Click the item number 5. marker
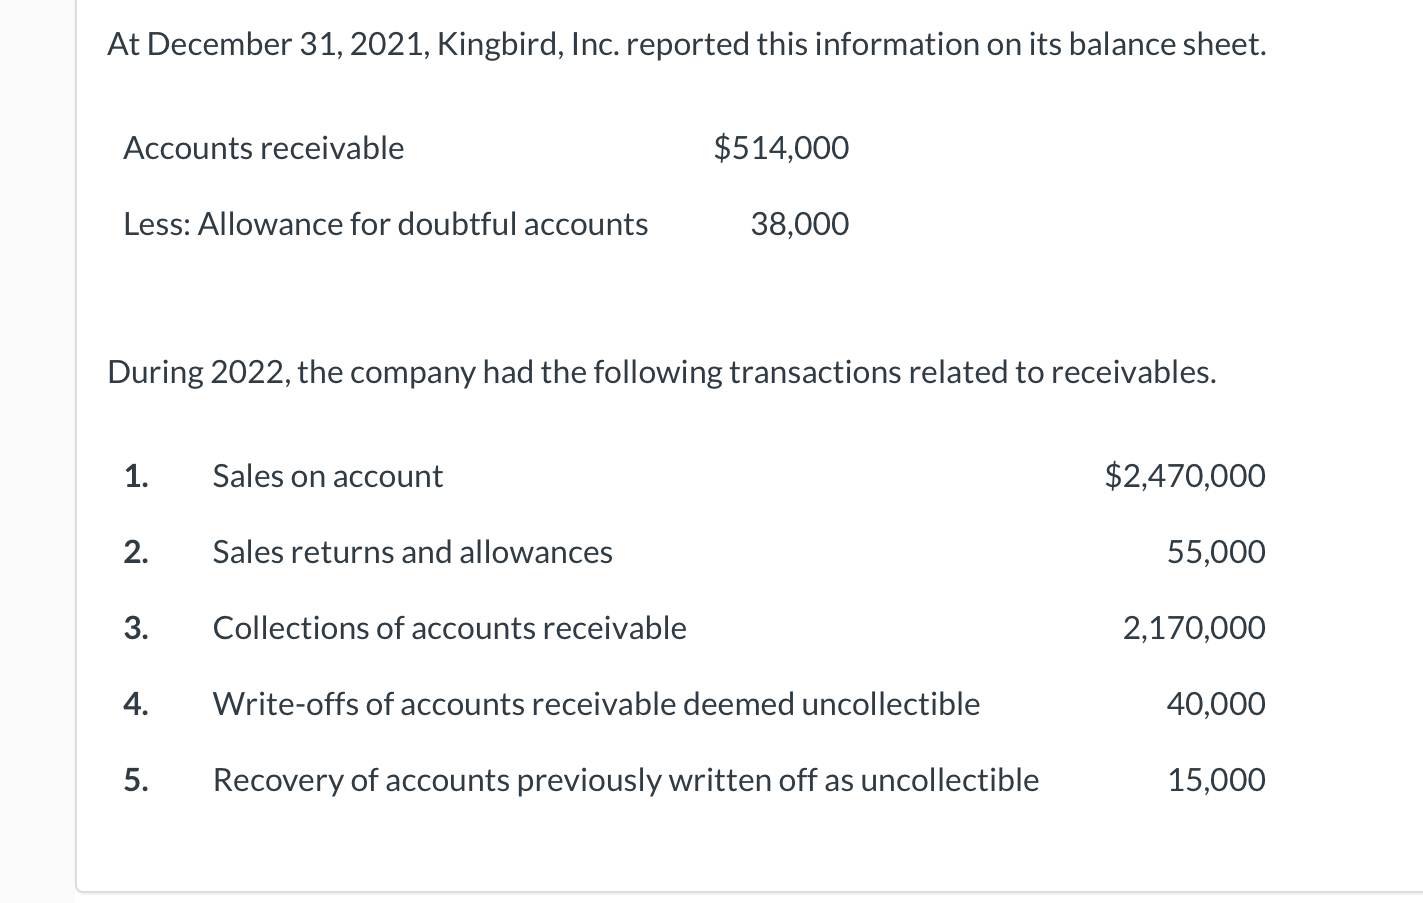This screenshot has width=1423, height=903. 136,780
